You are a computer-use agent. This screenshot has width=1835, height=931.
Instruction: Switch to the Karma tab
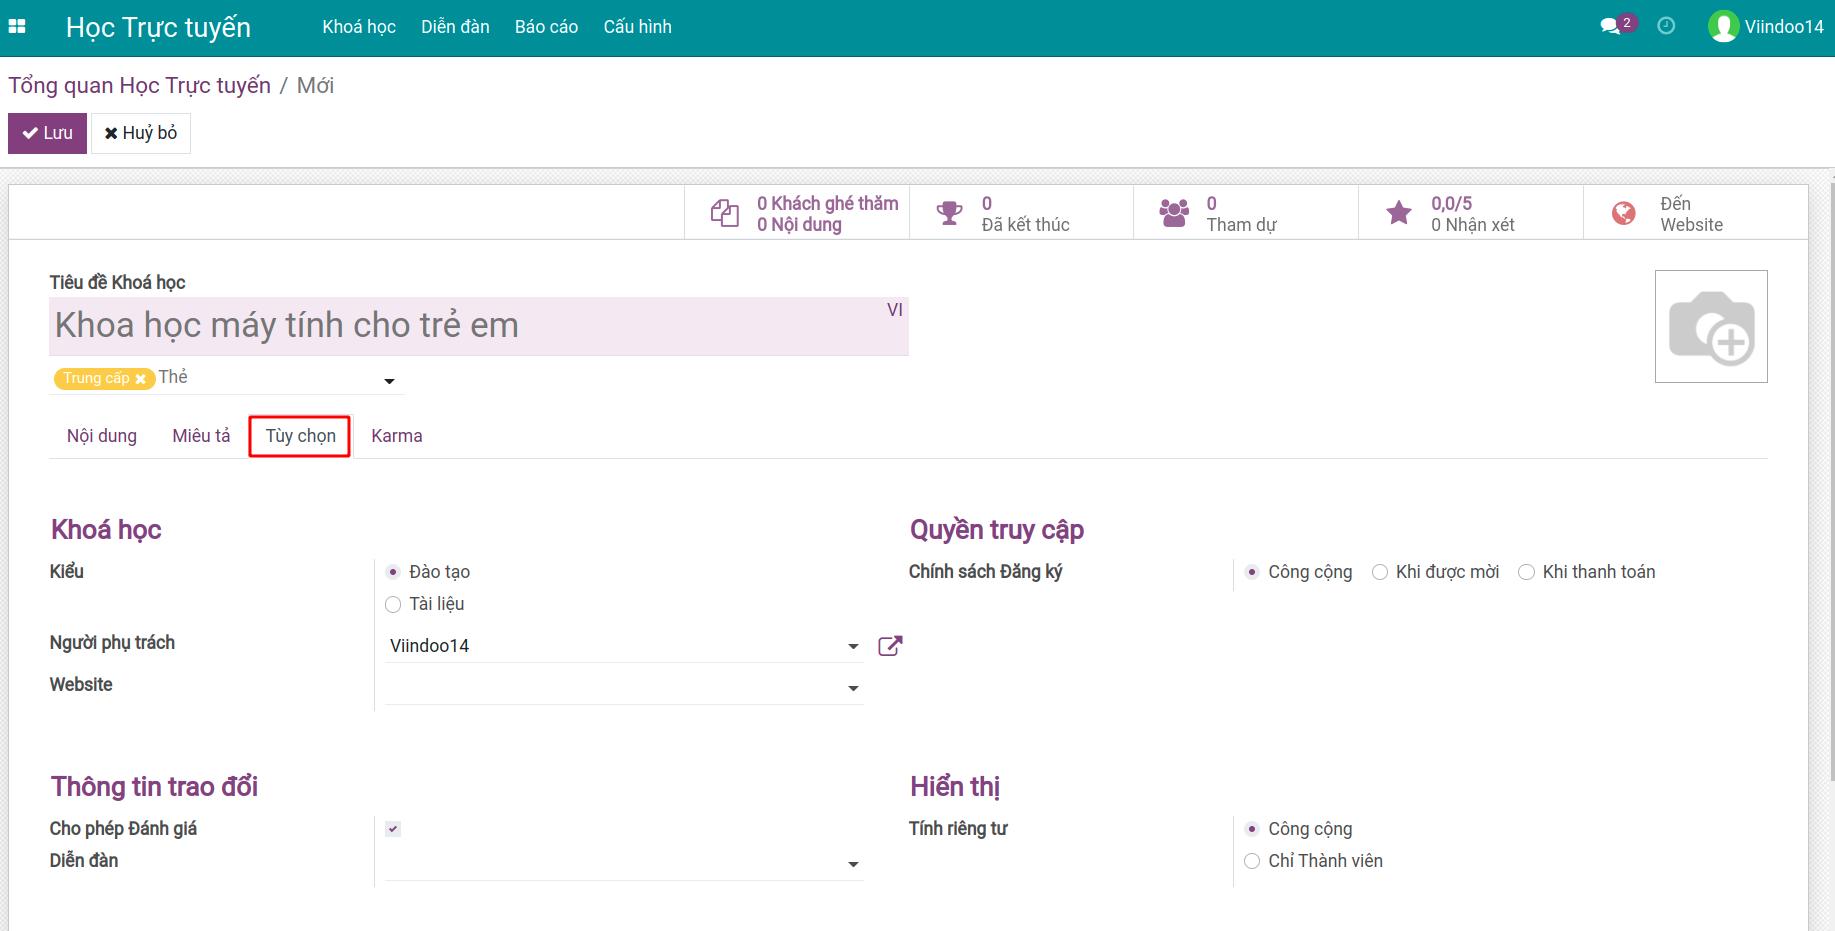pyautogui.click(x=396, y=436)
